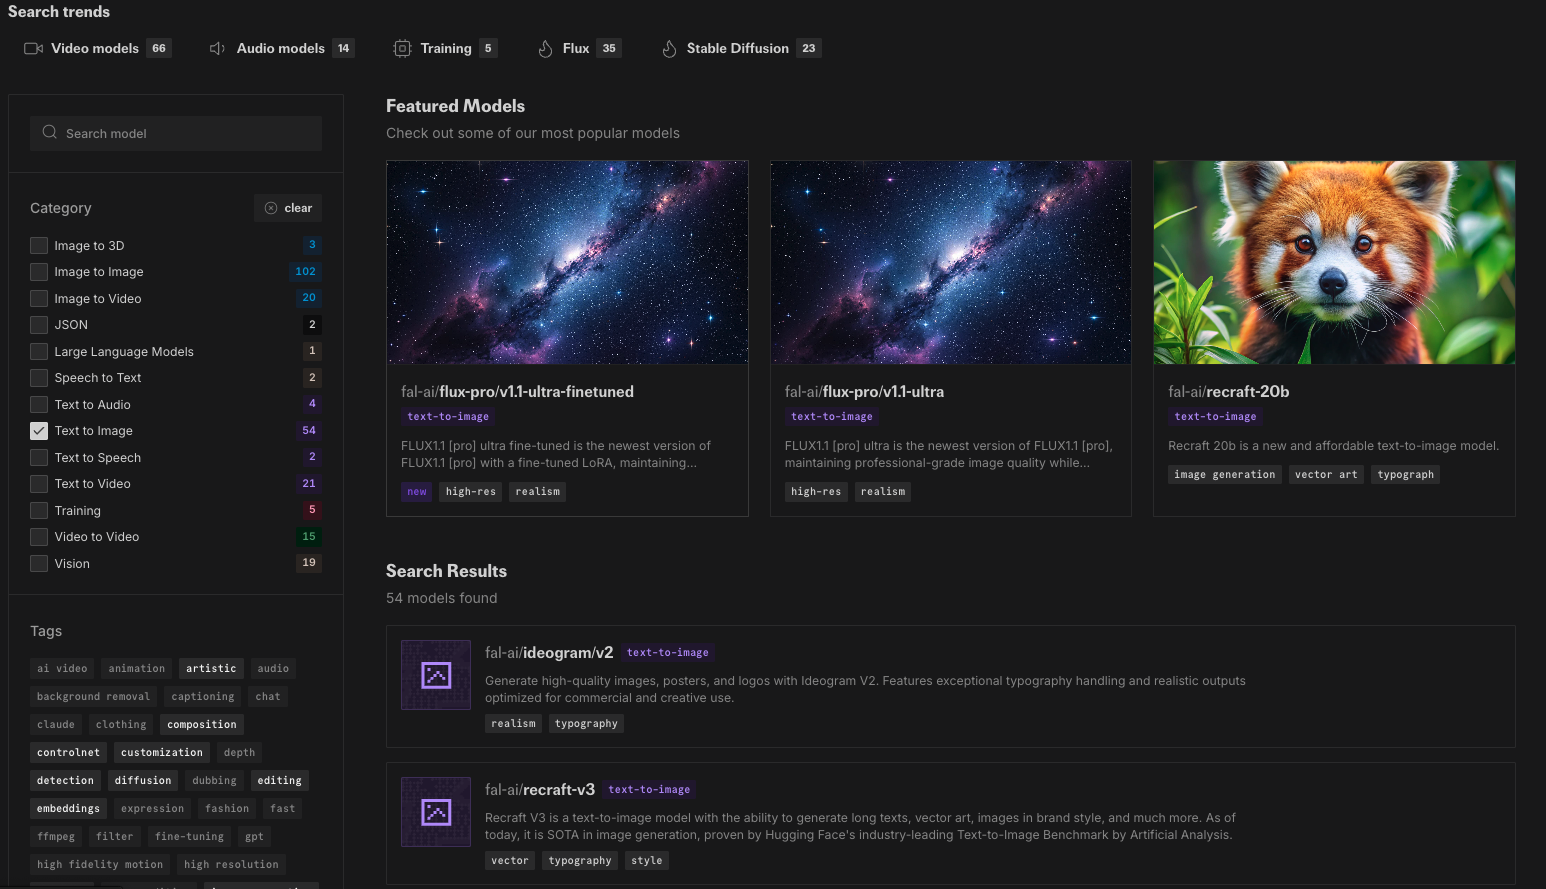Click the ideogram/v2 image placeholder icon
Viewport: 1546px width, 889px height.
(436, 675)
